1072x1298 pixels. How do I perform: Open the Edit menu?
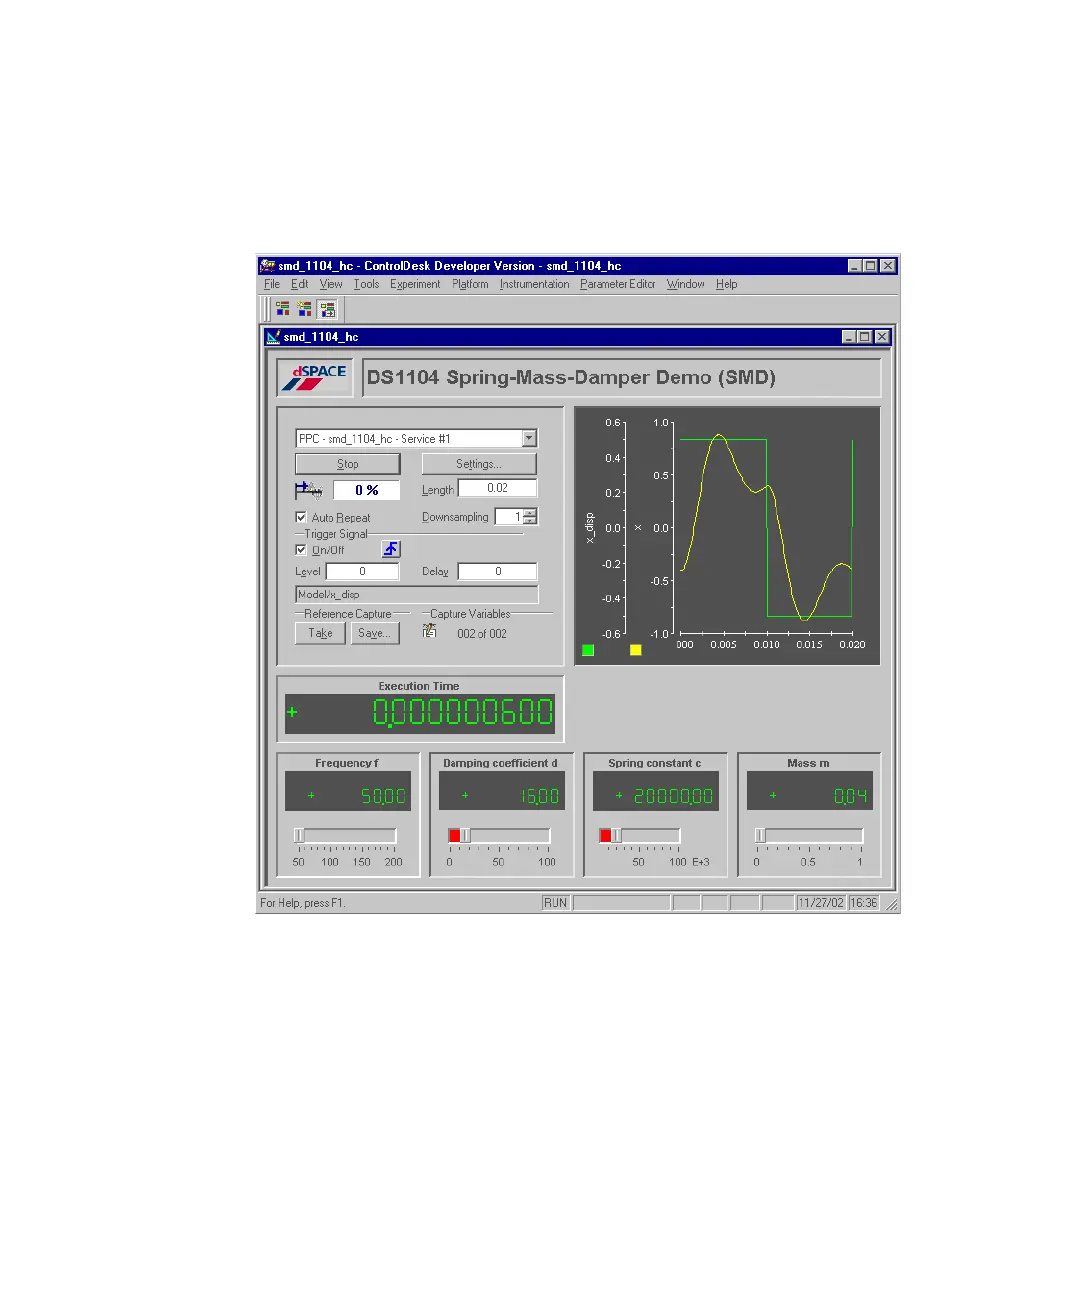[x=300, y=284]
